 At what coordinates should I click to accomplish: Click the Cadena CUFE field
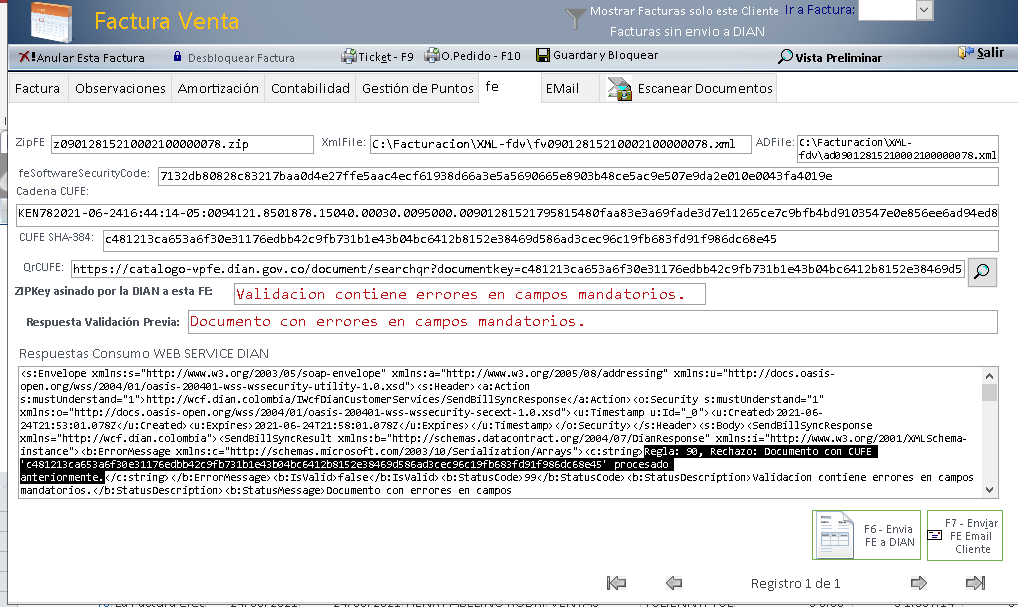(x=507, y=214)
